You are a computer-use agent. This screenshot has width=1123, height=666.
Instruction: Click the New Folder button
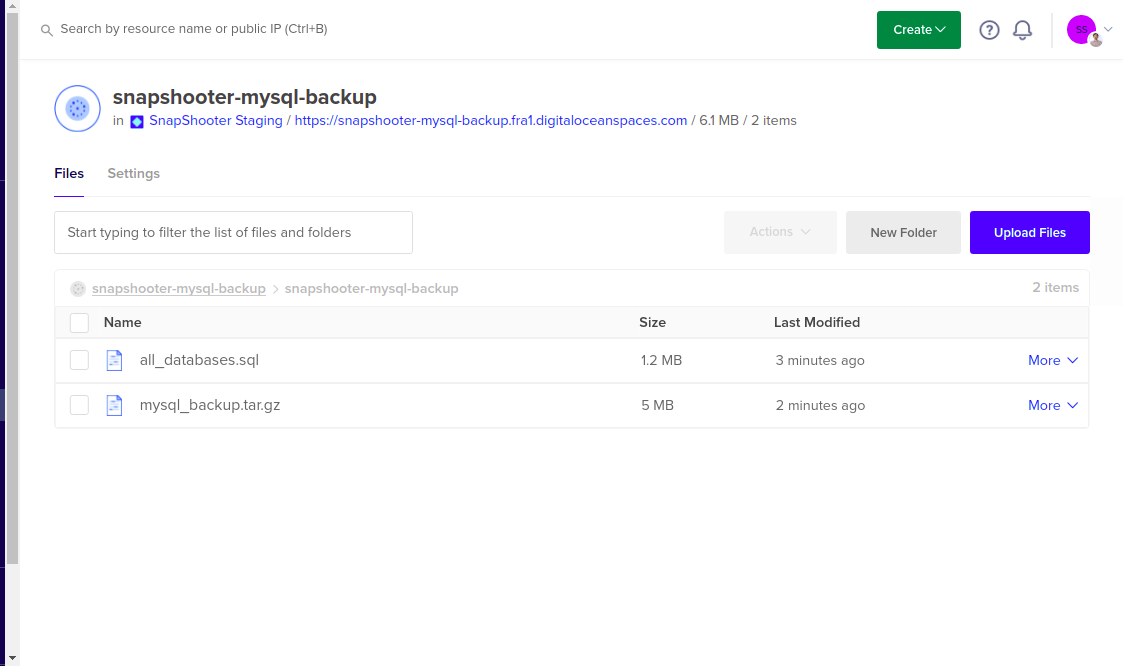(903, 233)
